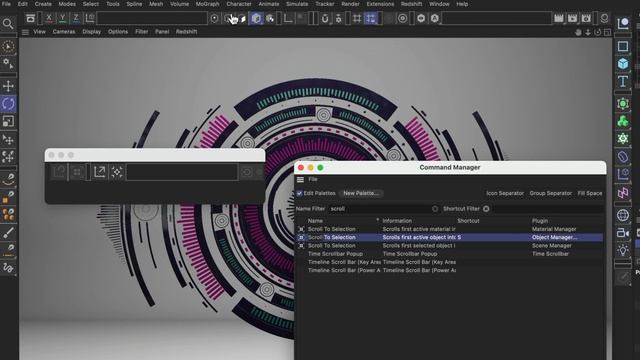Click Group Separator button

click(551, 193)
